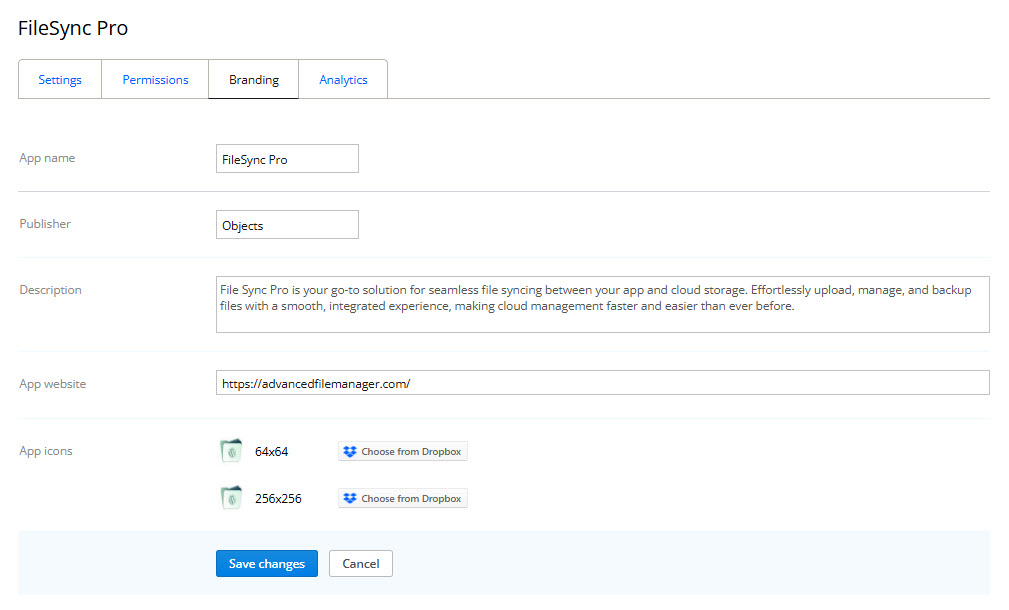Click the FileSync Pro page heading
Image resolution: width=1009 pixels, height=610 pixels.
point(72,28)
